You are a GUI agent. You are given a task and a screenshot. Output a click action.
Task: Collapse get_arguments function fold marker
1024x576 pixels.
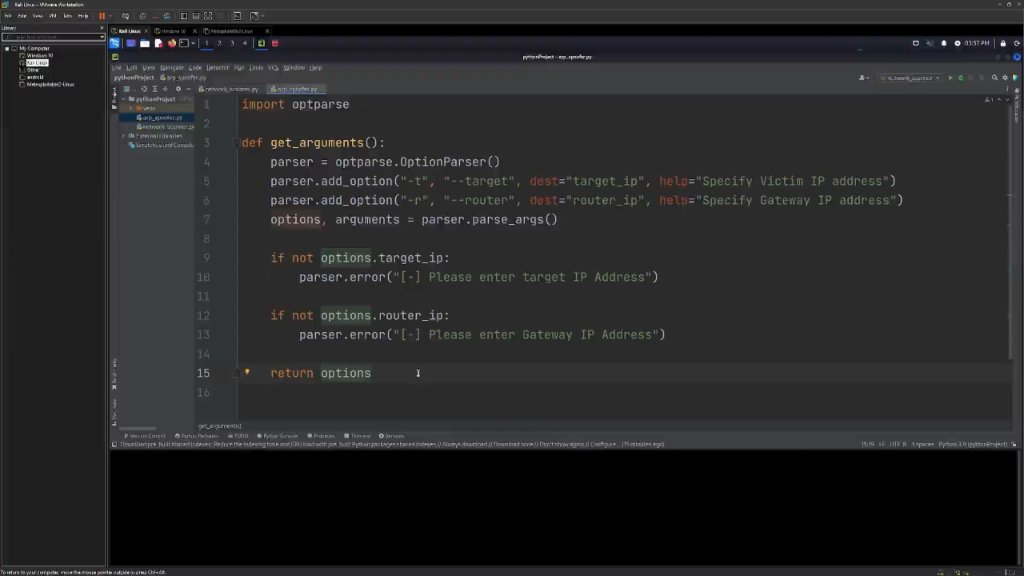click(236, 142)
